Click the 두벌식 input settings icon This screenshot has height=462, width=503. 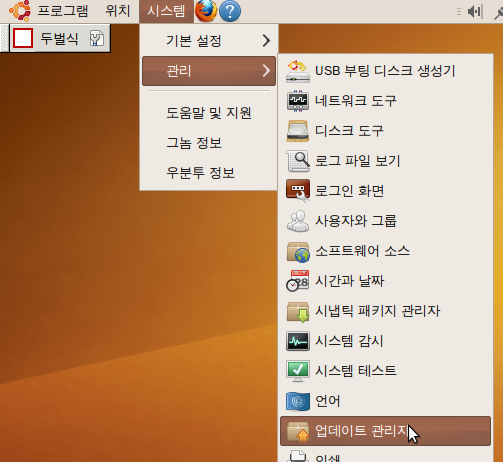pyautogui.click(x=97, y=38)
